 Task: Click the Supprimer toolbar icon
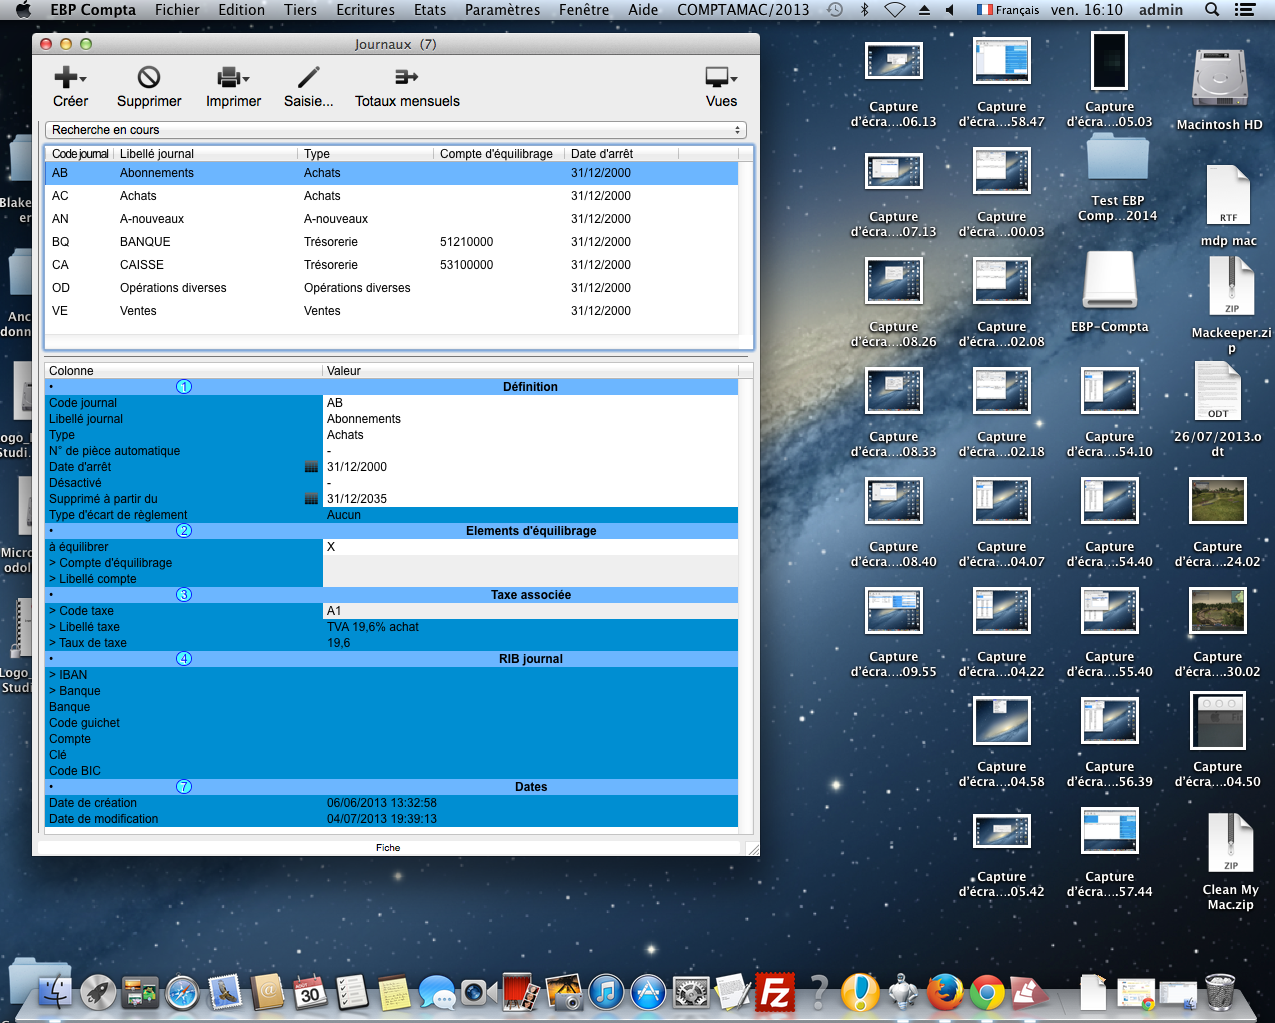(x=149, y=78)
